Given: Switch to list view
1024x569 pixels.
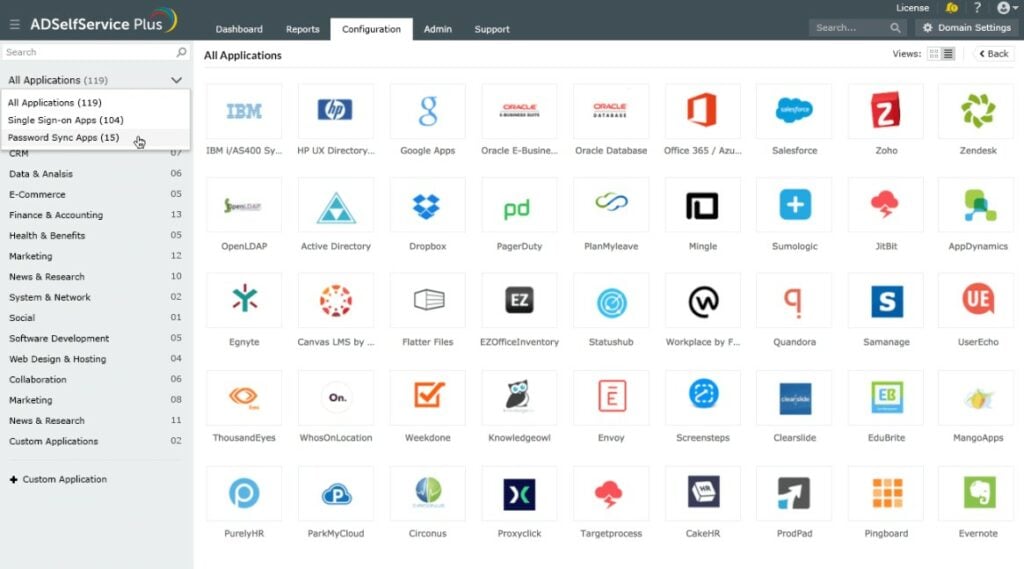Looking at the screenshot, I should pyautogui.click(x=948, y=54).
